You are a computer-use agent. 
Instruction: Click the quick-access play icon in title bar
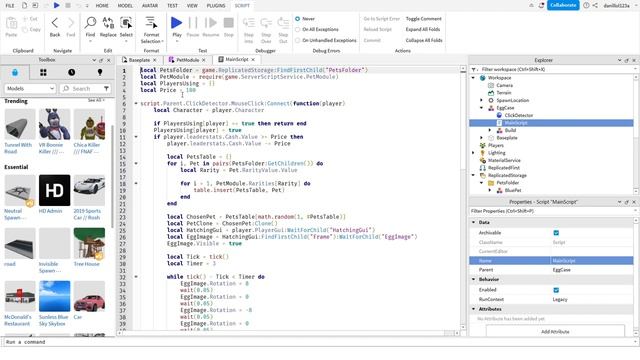pyautogui.click(x=56, y=5)
